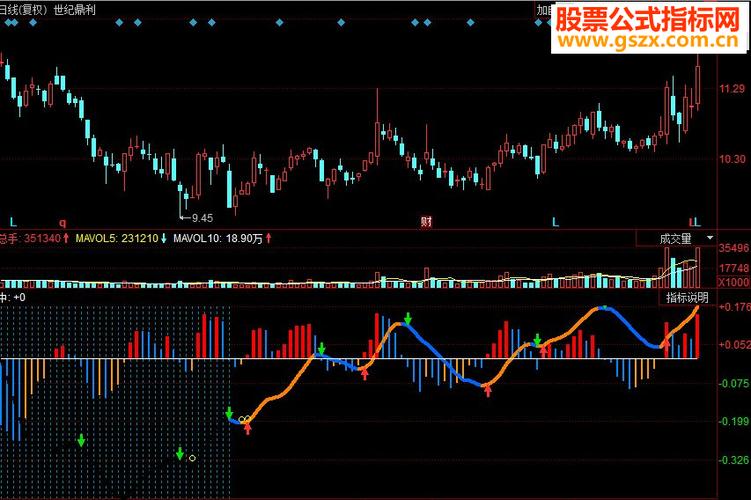Select the 日线(复权) 世纪鼎利 title label
Image resolution: width=751 pixels, height=500 pixels.
pos(47,9)
